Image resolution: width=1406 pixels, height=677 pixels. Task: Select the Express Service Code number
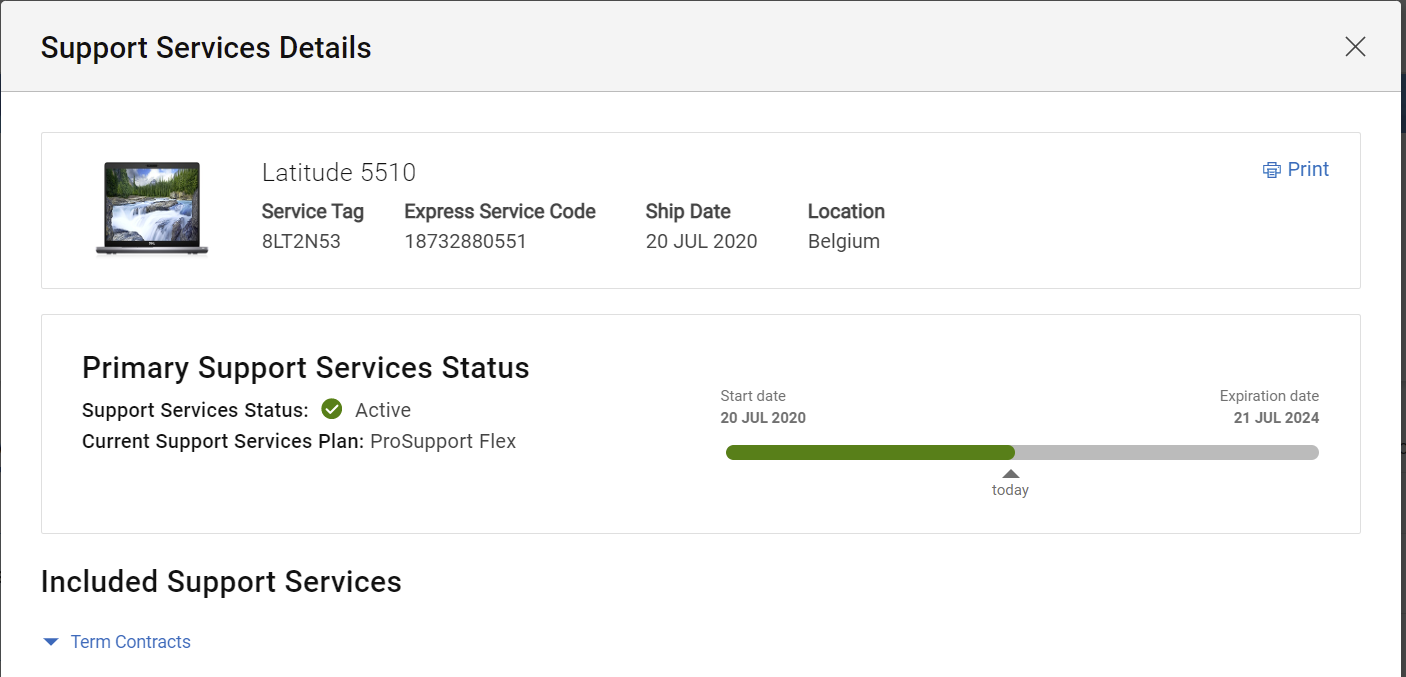(465, 241)
